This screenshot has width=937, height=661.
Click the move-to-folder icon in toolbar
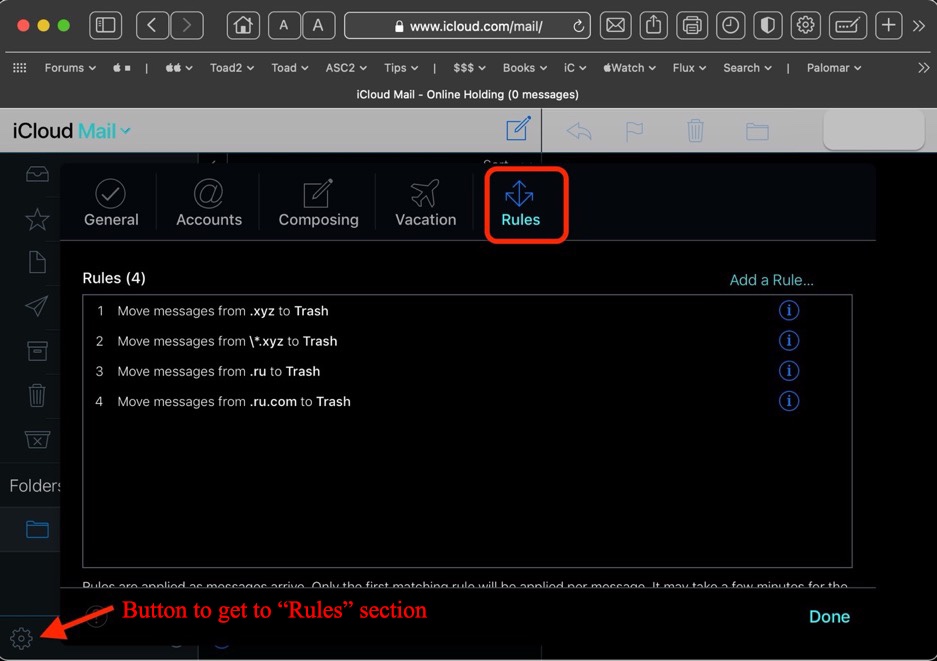pyautogui.click(x=757, y=131)
